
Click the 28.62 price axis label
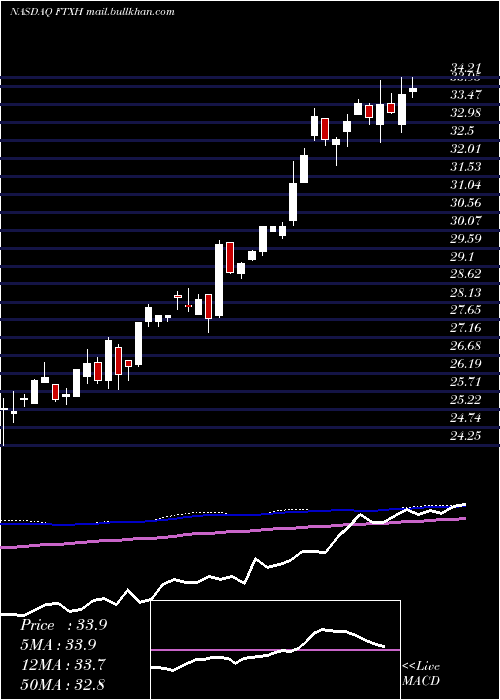(x=466, y=275)
